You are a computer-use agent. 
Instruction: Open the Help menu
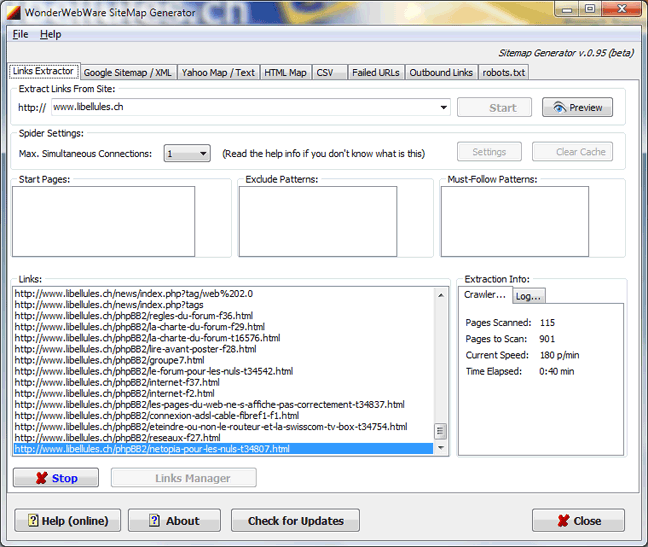[x=50, y=34]
